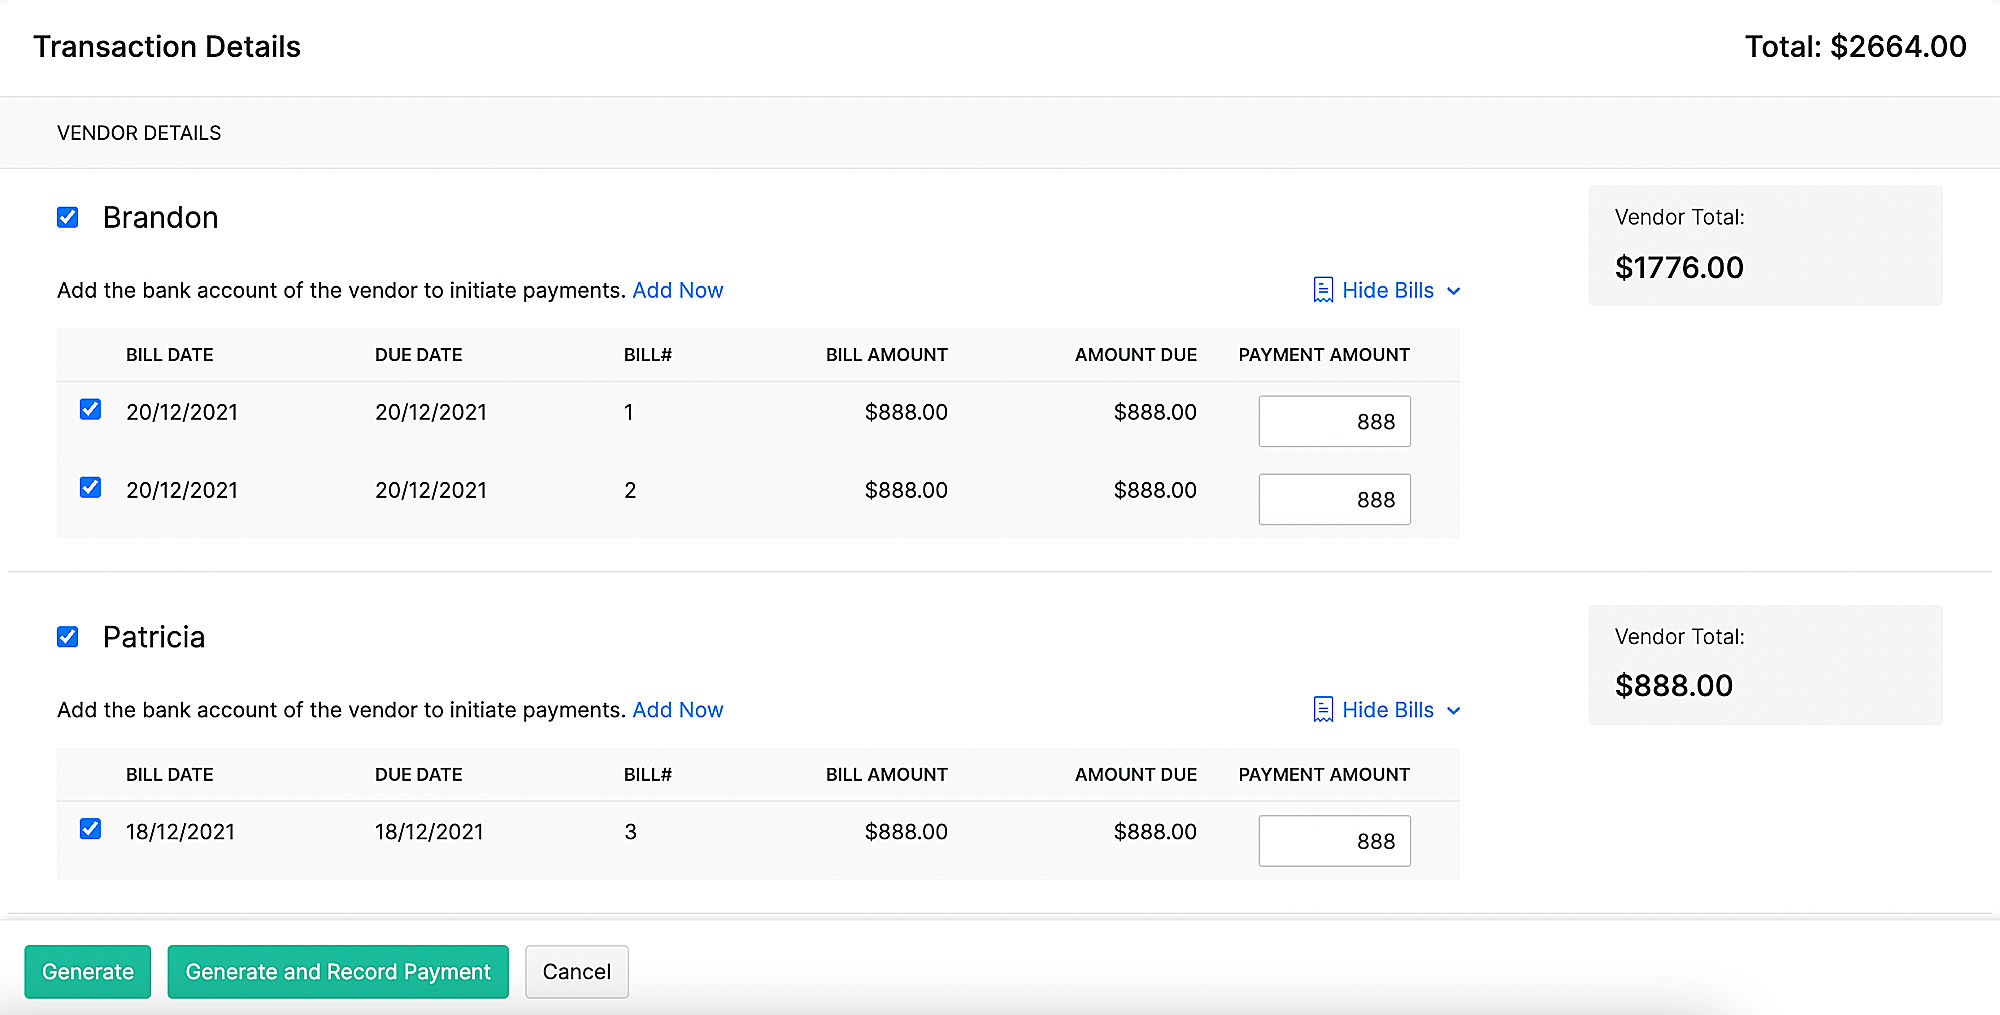The height and width of the screenshot is (1015, 2000).
Task: Click Hide Bills for the Brandon section
Action: 1389,290
